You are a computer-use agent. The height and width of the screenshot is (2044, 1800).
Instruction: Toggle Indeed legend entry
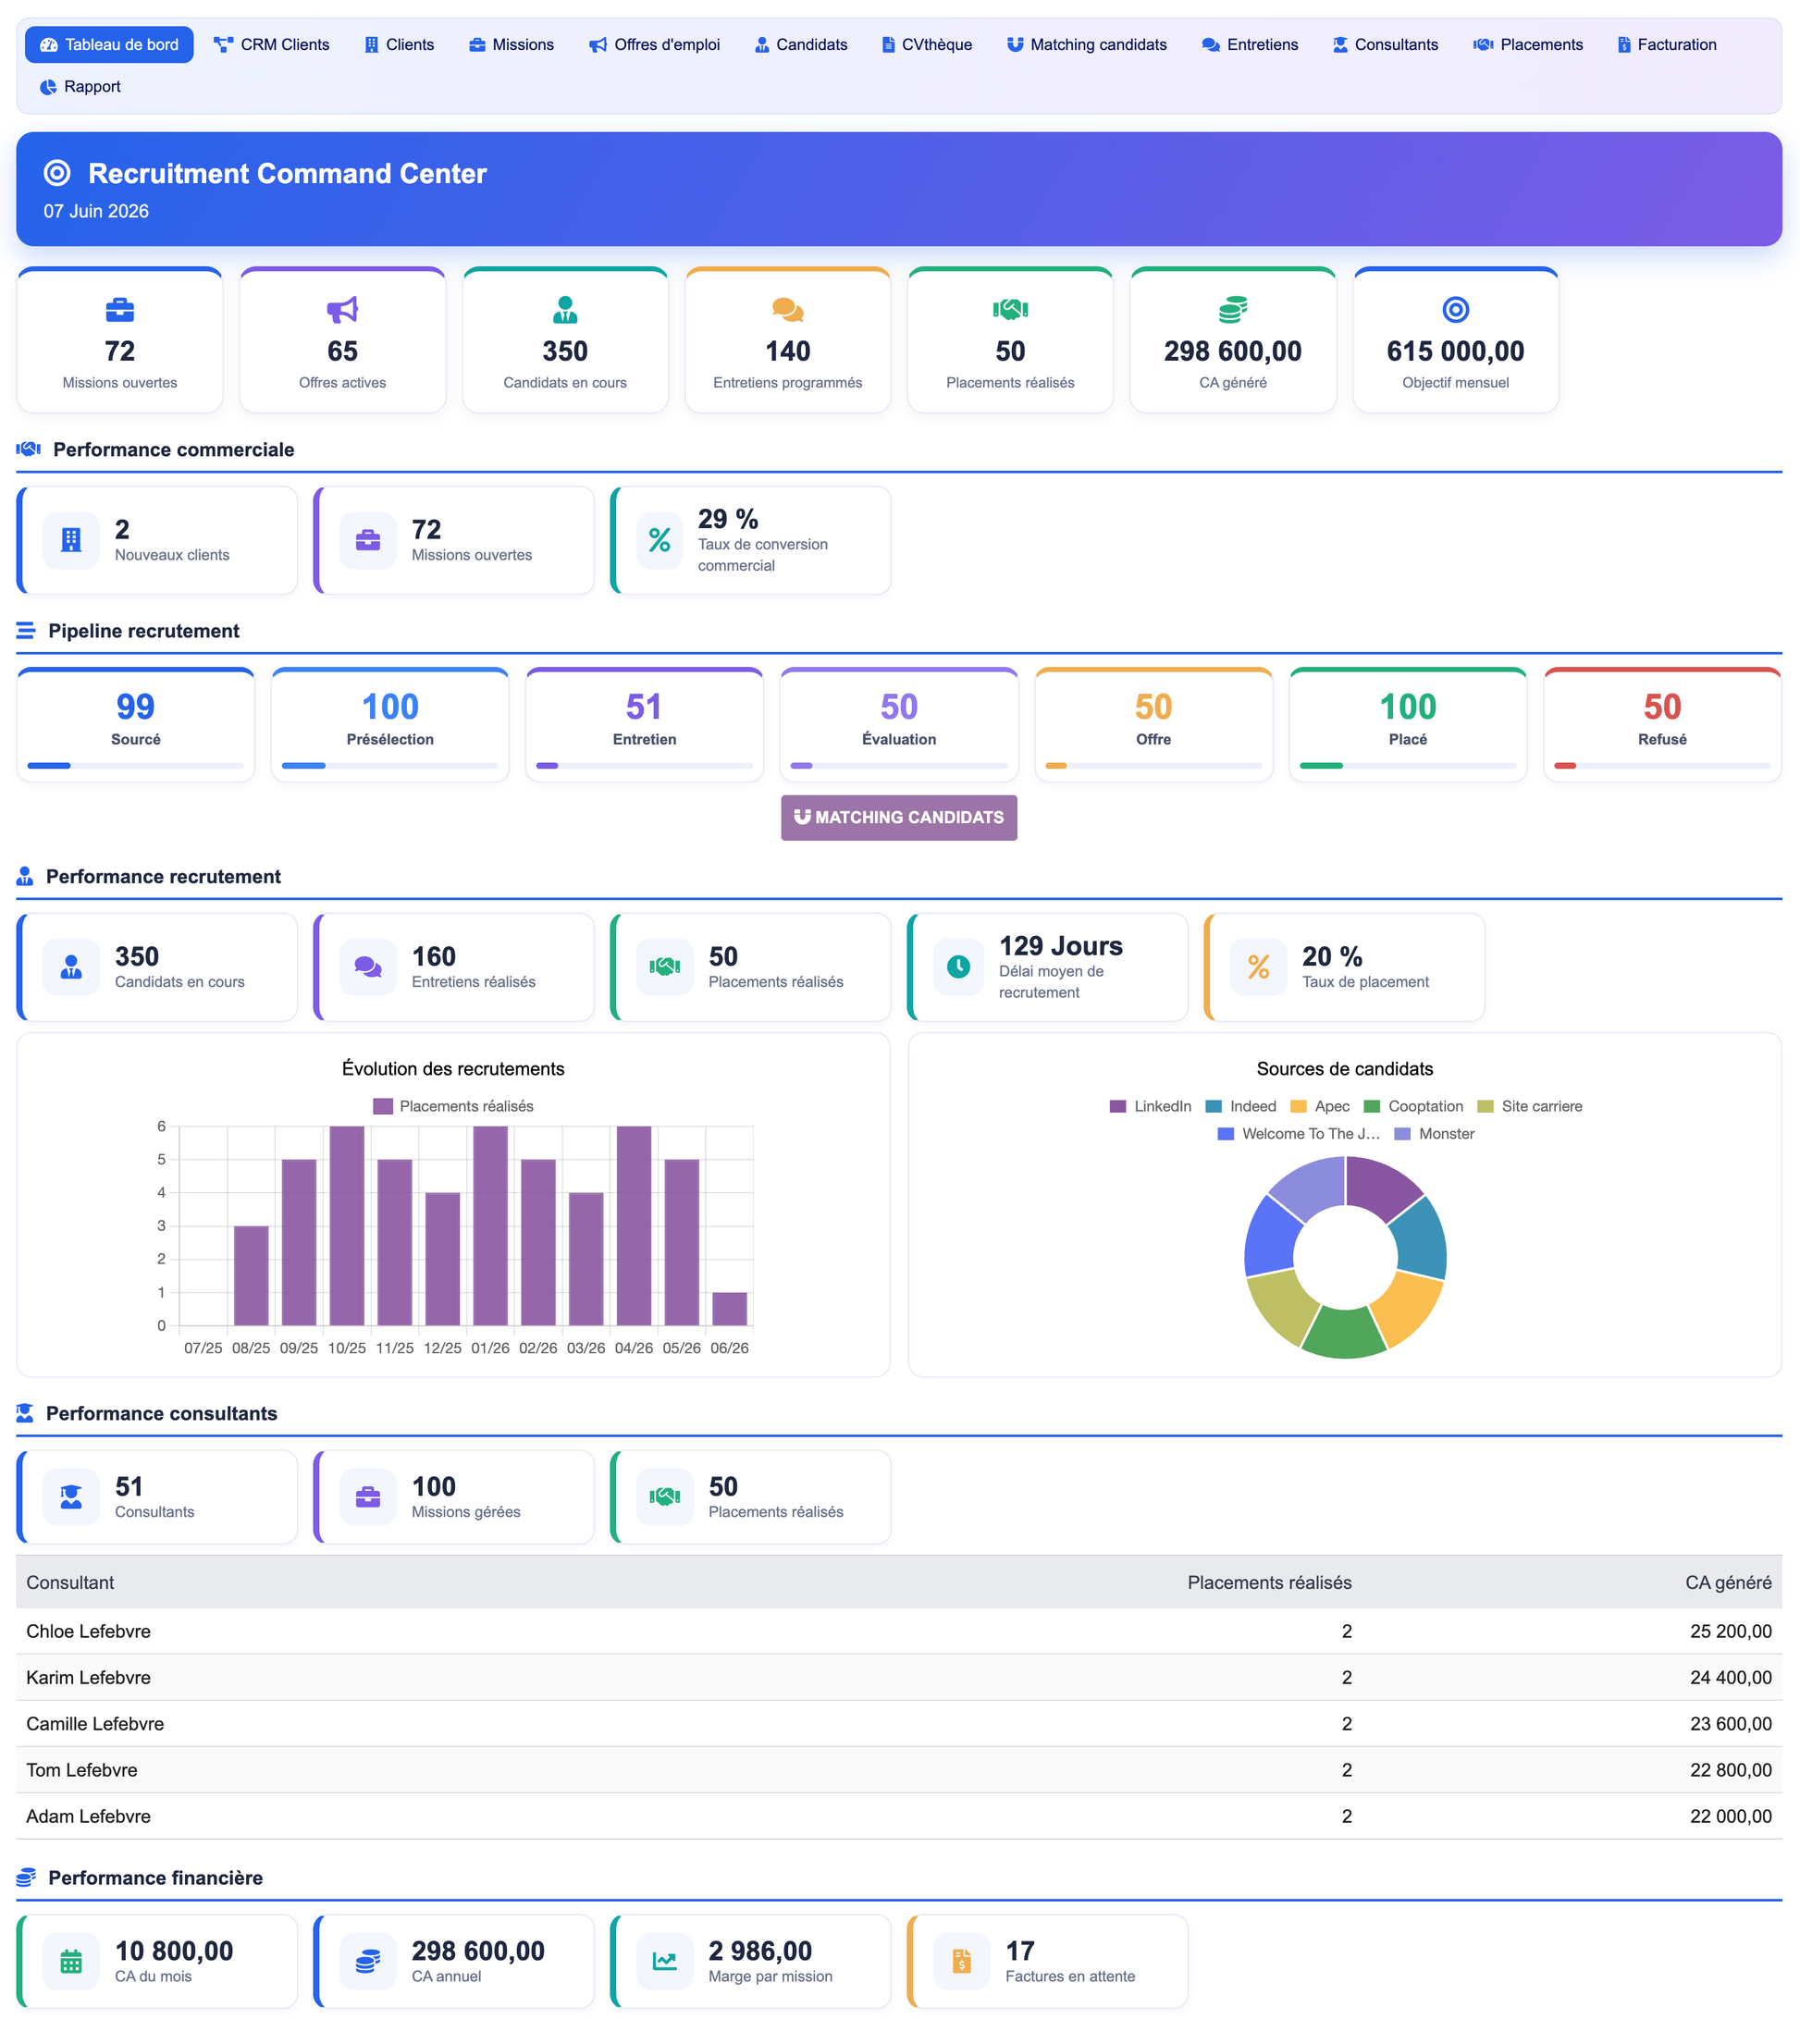1241,1106
